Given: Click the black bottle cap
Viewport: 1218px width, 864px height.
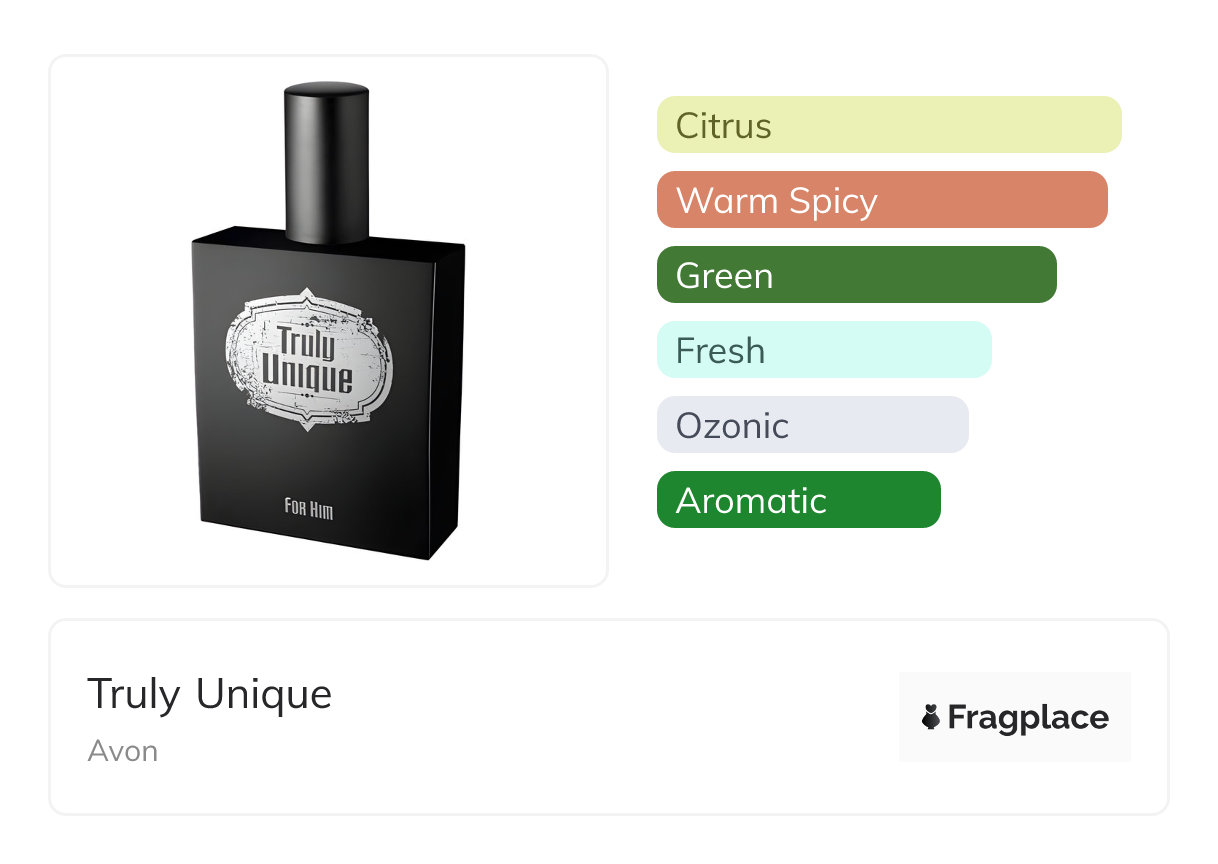Looking at the screenshot, I should coord(327,162).
